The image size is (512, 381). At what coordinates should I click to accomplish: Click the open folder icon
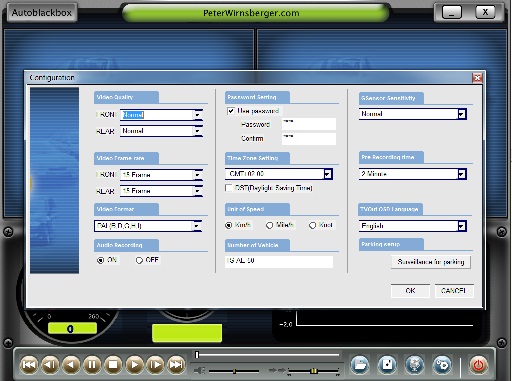click(x=359, y=365)
